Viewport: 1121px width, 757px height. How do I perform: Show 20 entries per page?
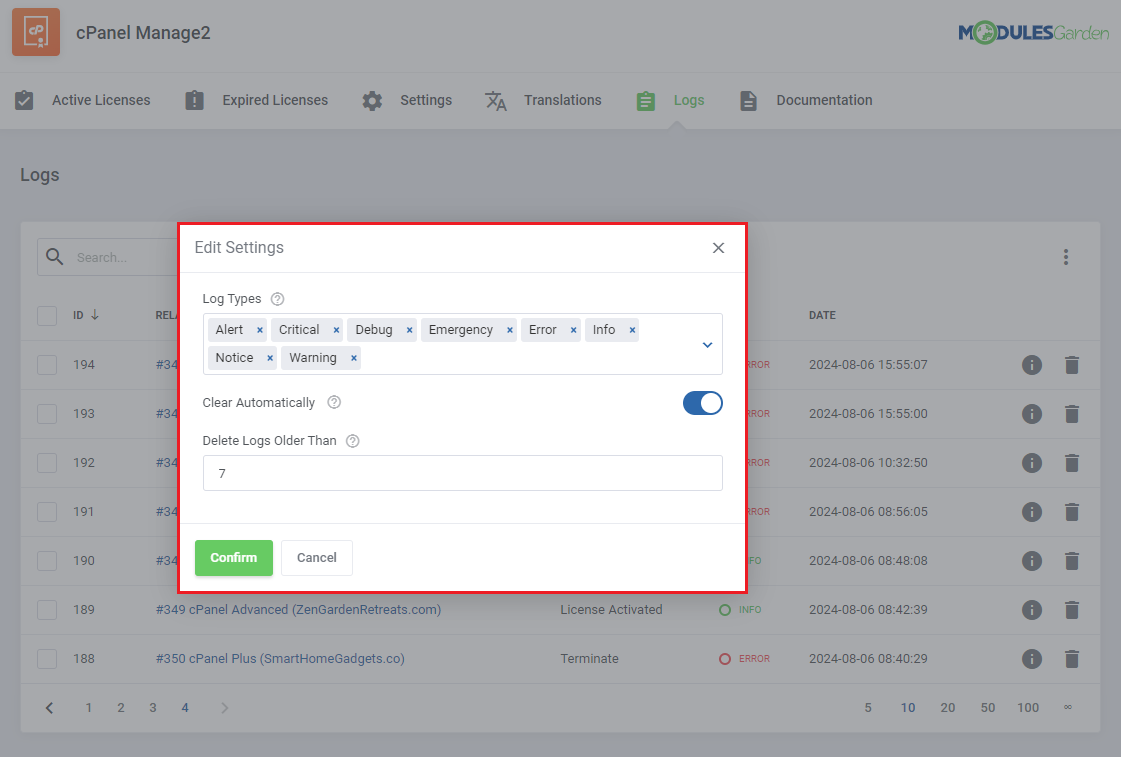pos(947,708)
